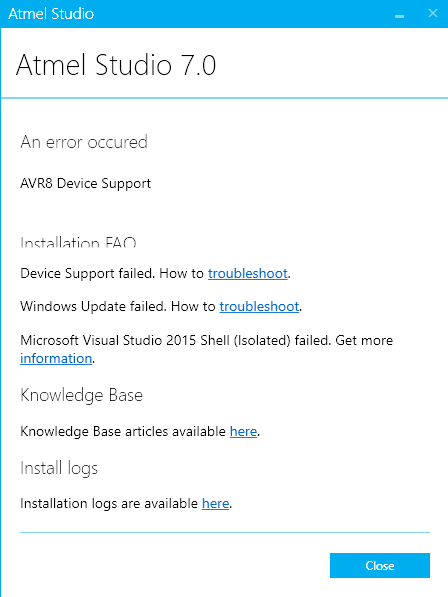The height and width of the screenshot is (597, 448).
Task: Click the Installation FAQ section heading
Action: click(78, 242)
